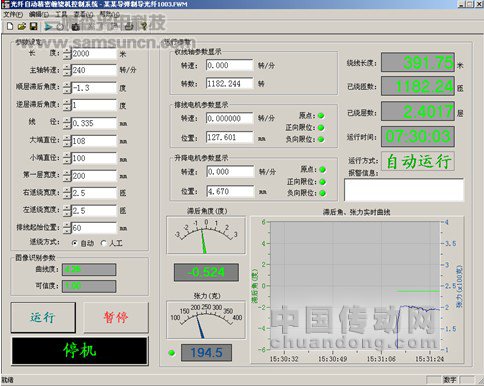Click the 原点 indicator light in 升降电机参数显示

[x=322, y=169]
